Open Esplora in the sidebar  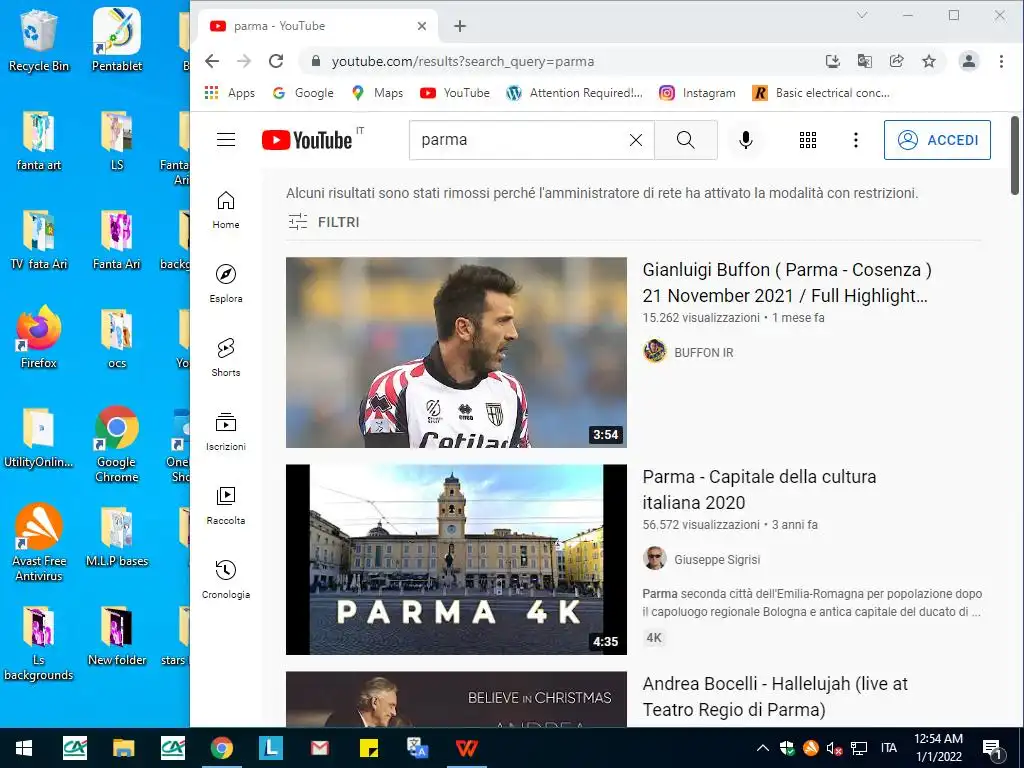click(226, 283)
